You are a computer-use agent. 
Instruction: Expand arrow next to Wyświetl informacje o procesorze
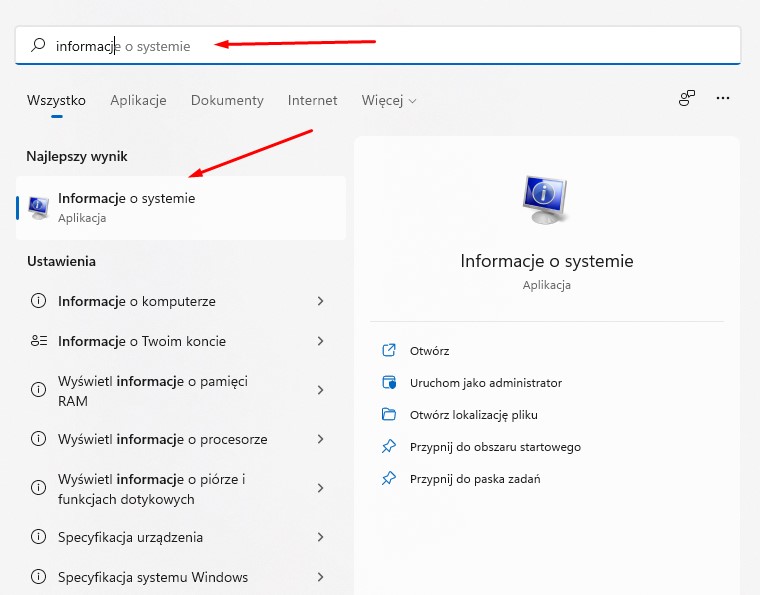tap(320, 439)
